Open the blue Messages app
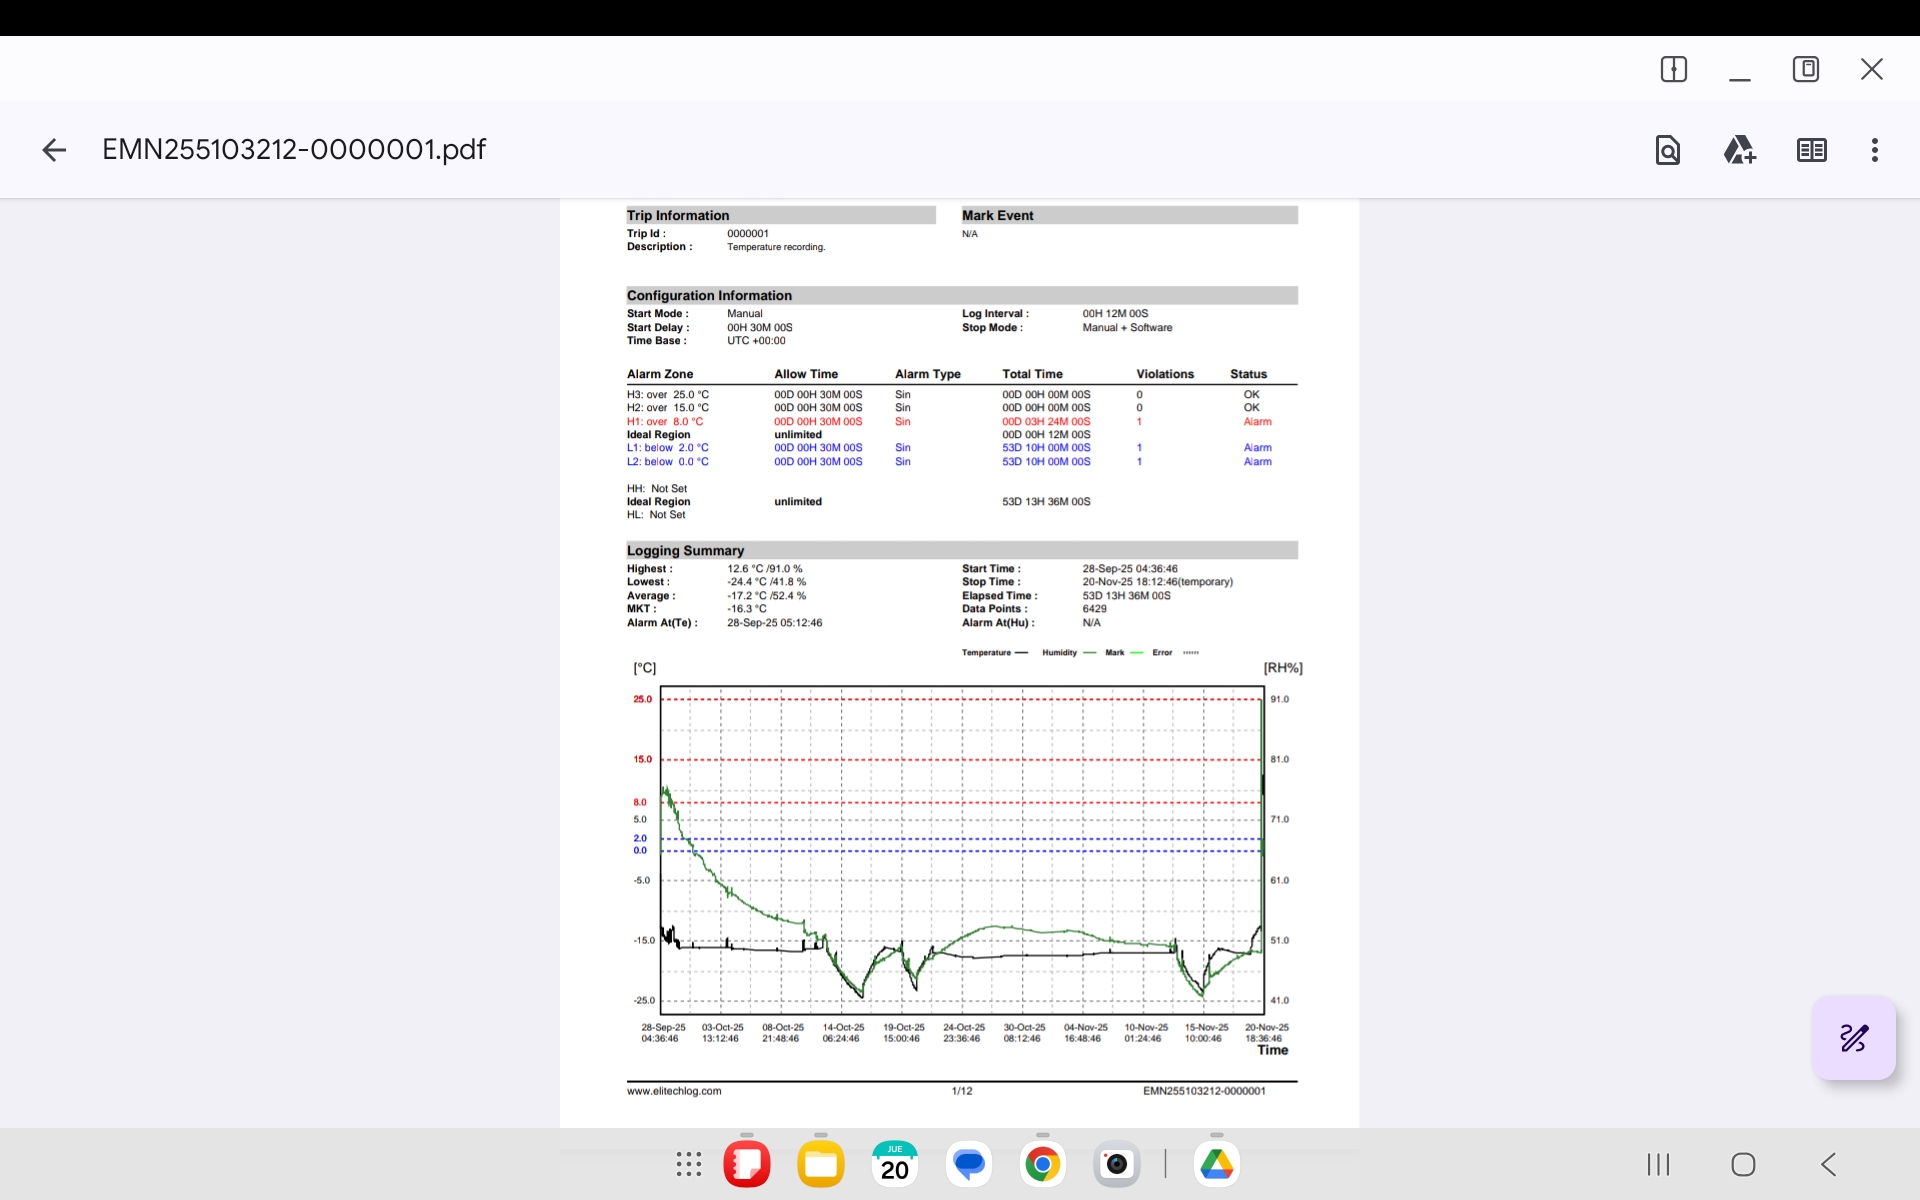 (968, 1164)
